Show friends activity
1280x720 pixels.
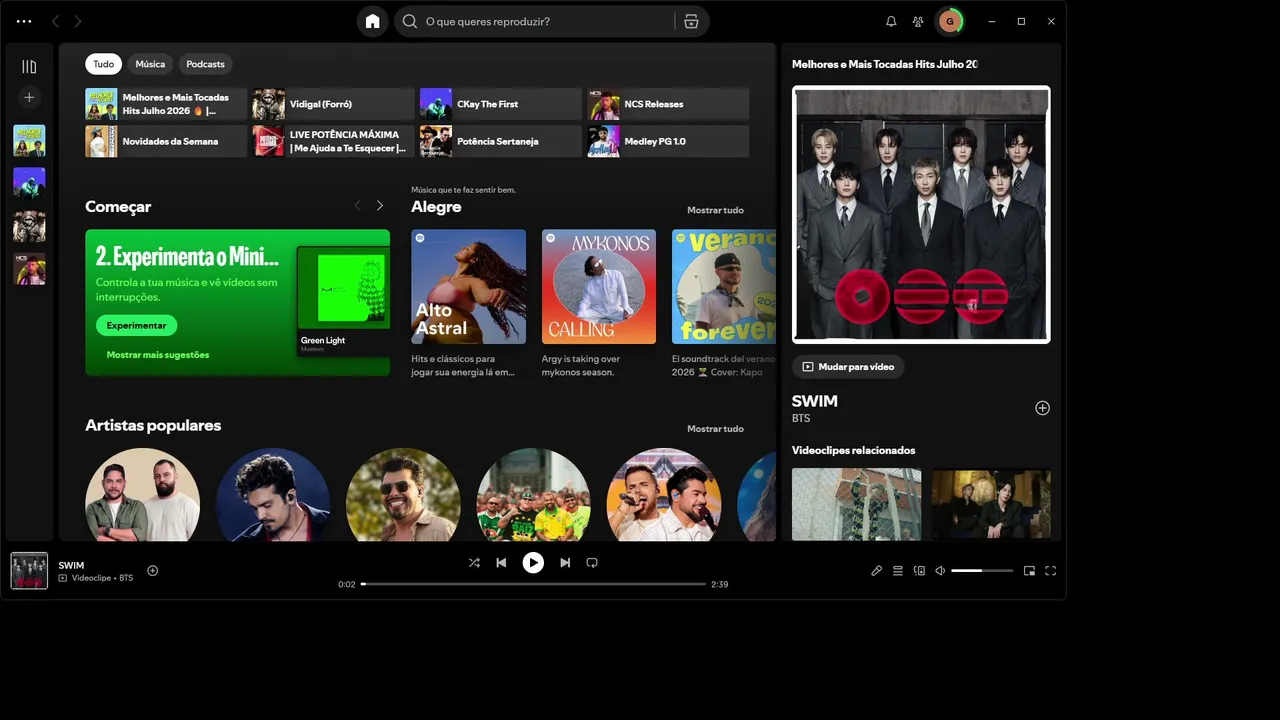(918, 21)
